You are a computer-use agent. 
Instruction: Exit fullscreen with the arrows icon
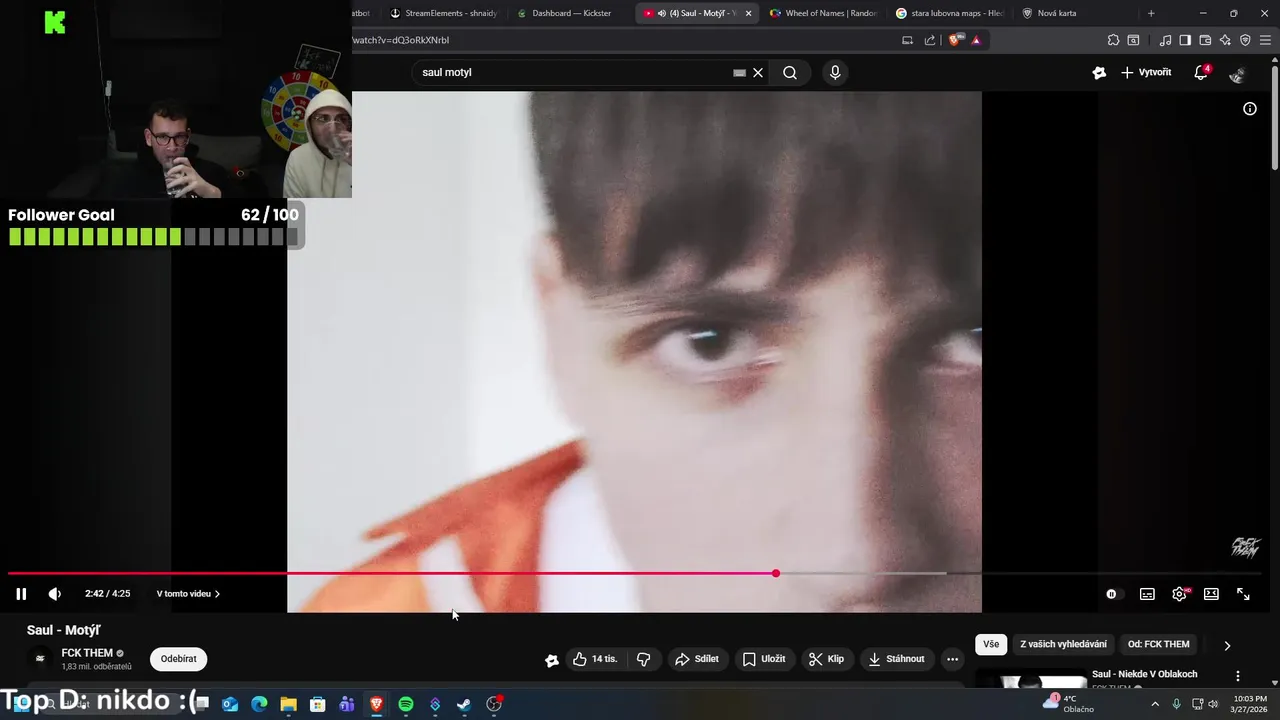[x=1243, y=594]
